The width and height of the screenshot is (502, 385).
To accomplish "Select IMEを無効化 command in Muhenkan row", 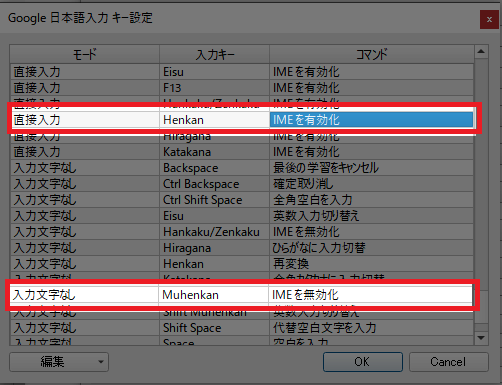I will pyautogui.click(x=370, y=295).
